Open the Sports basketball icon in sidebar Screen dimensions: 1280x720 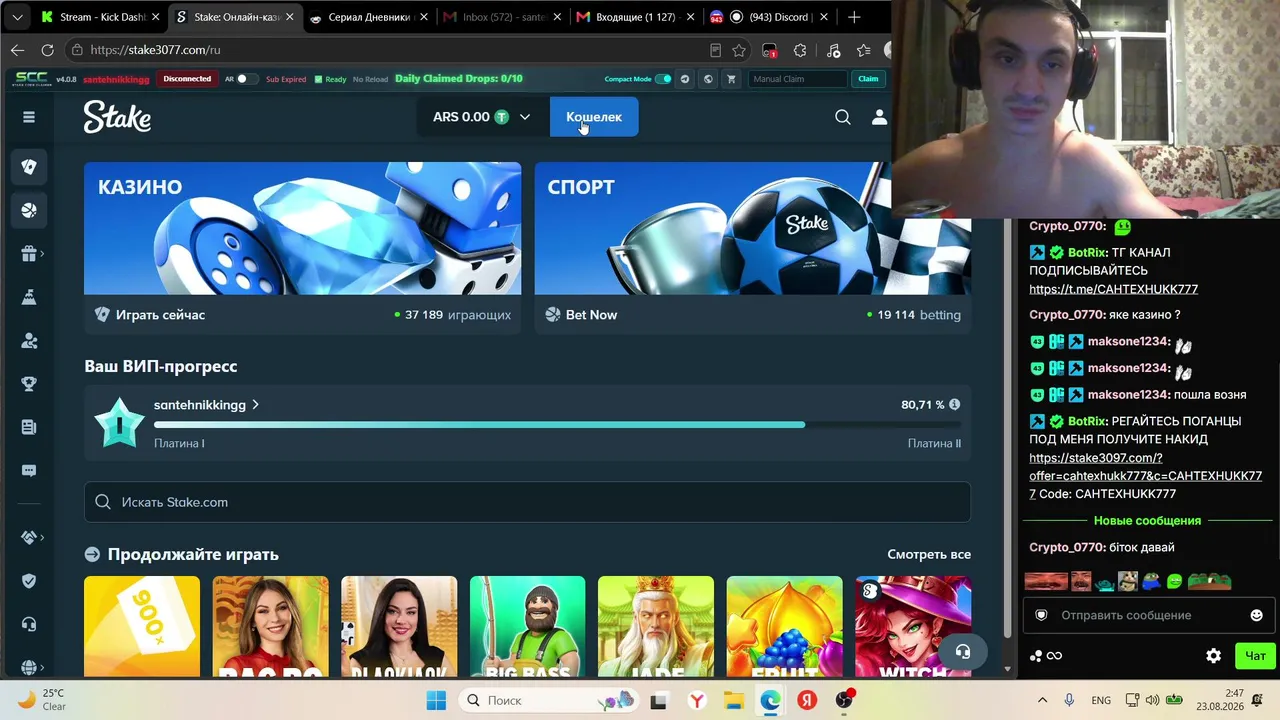point(29,211)
